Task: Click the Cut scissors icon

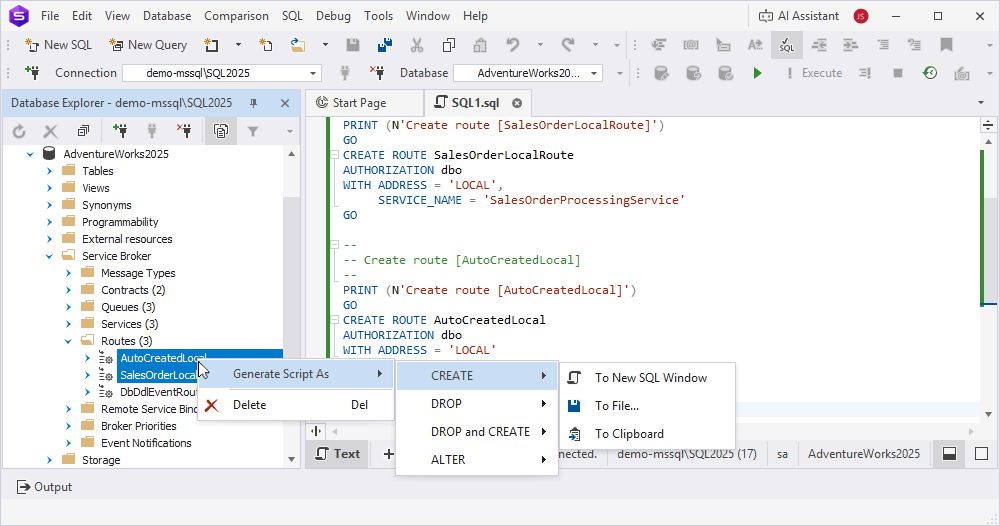Action: coord(416,45)
